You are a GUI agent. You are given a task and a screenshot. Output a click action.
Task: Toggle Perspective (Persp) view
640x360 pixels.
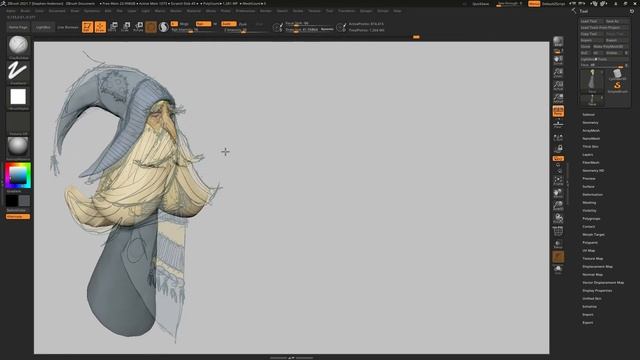[558, 111]
